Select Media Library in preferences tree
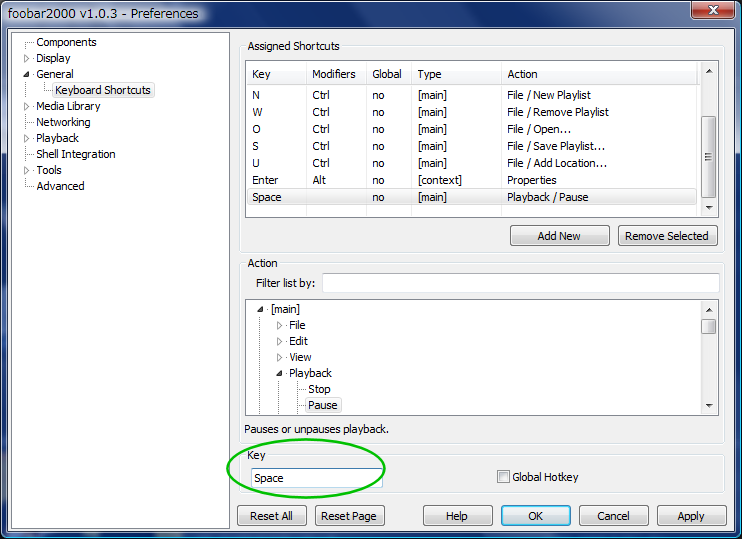This screenshot has height=539, width=742. click(68, 106)
